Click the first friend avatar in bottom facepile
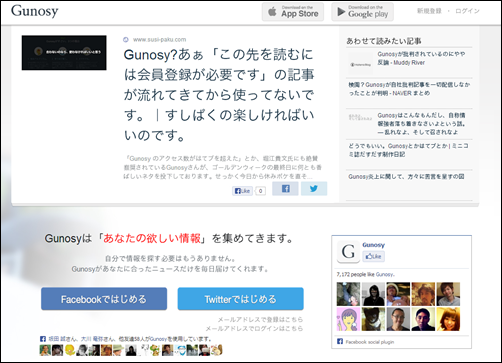Viewport: 502px width, 363px height. (45, 350)
